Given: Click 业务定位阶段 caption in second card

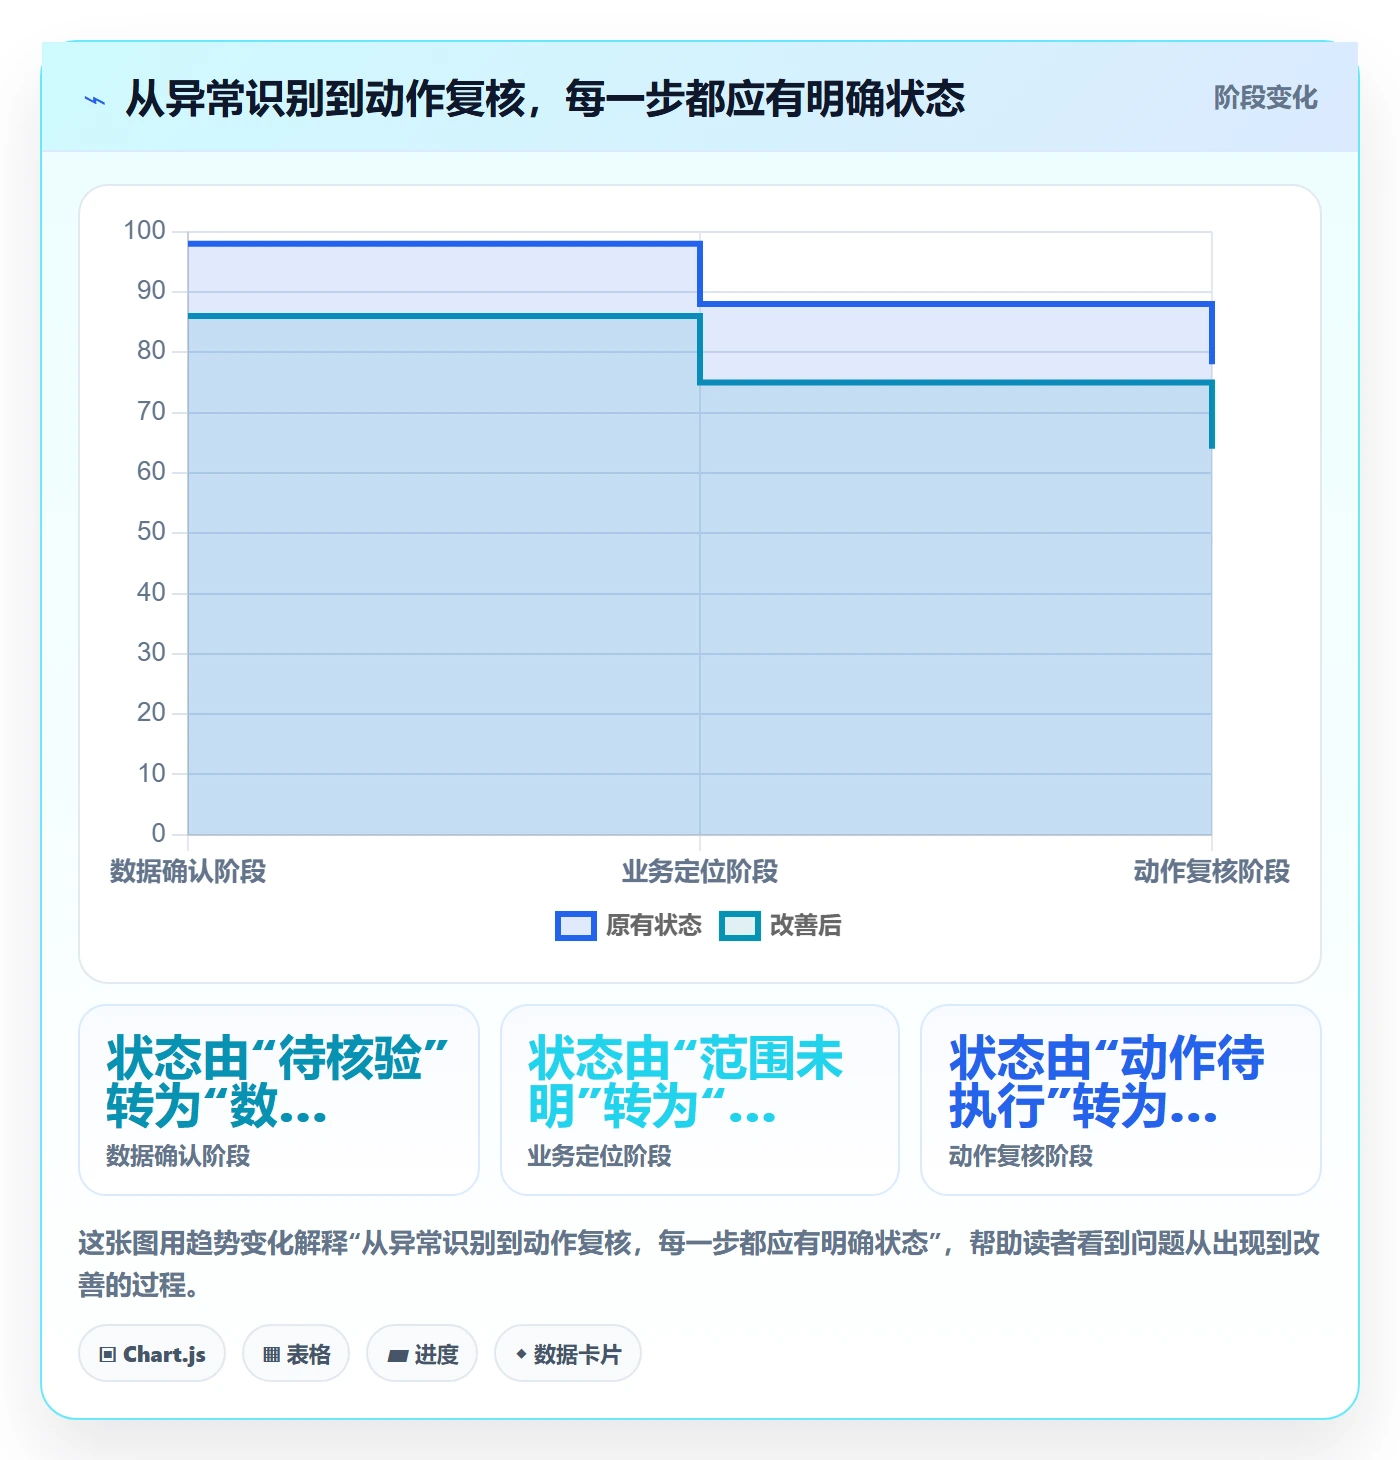Looking at the screenshot, I should tap(600, 1157).
